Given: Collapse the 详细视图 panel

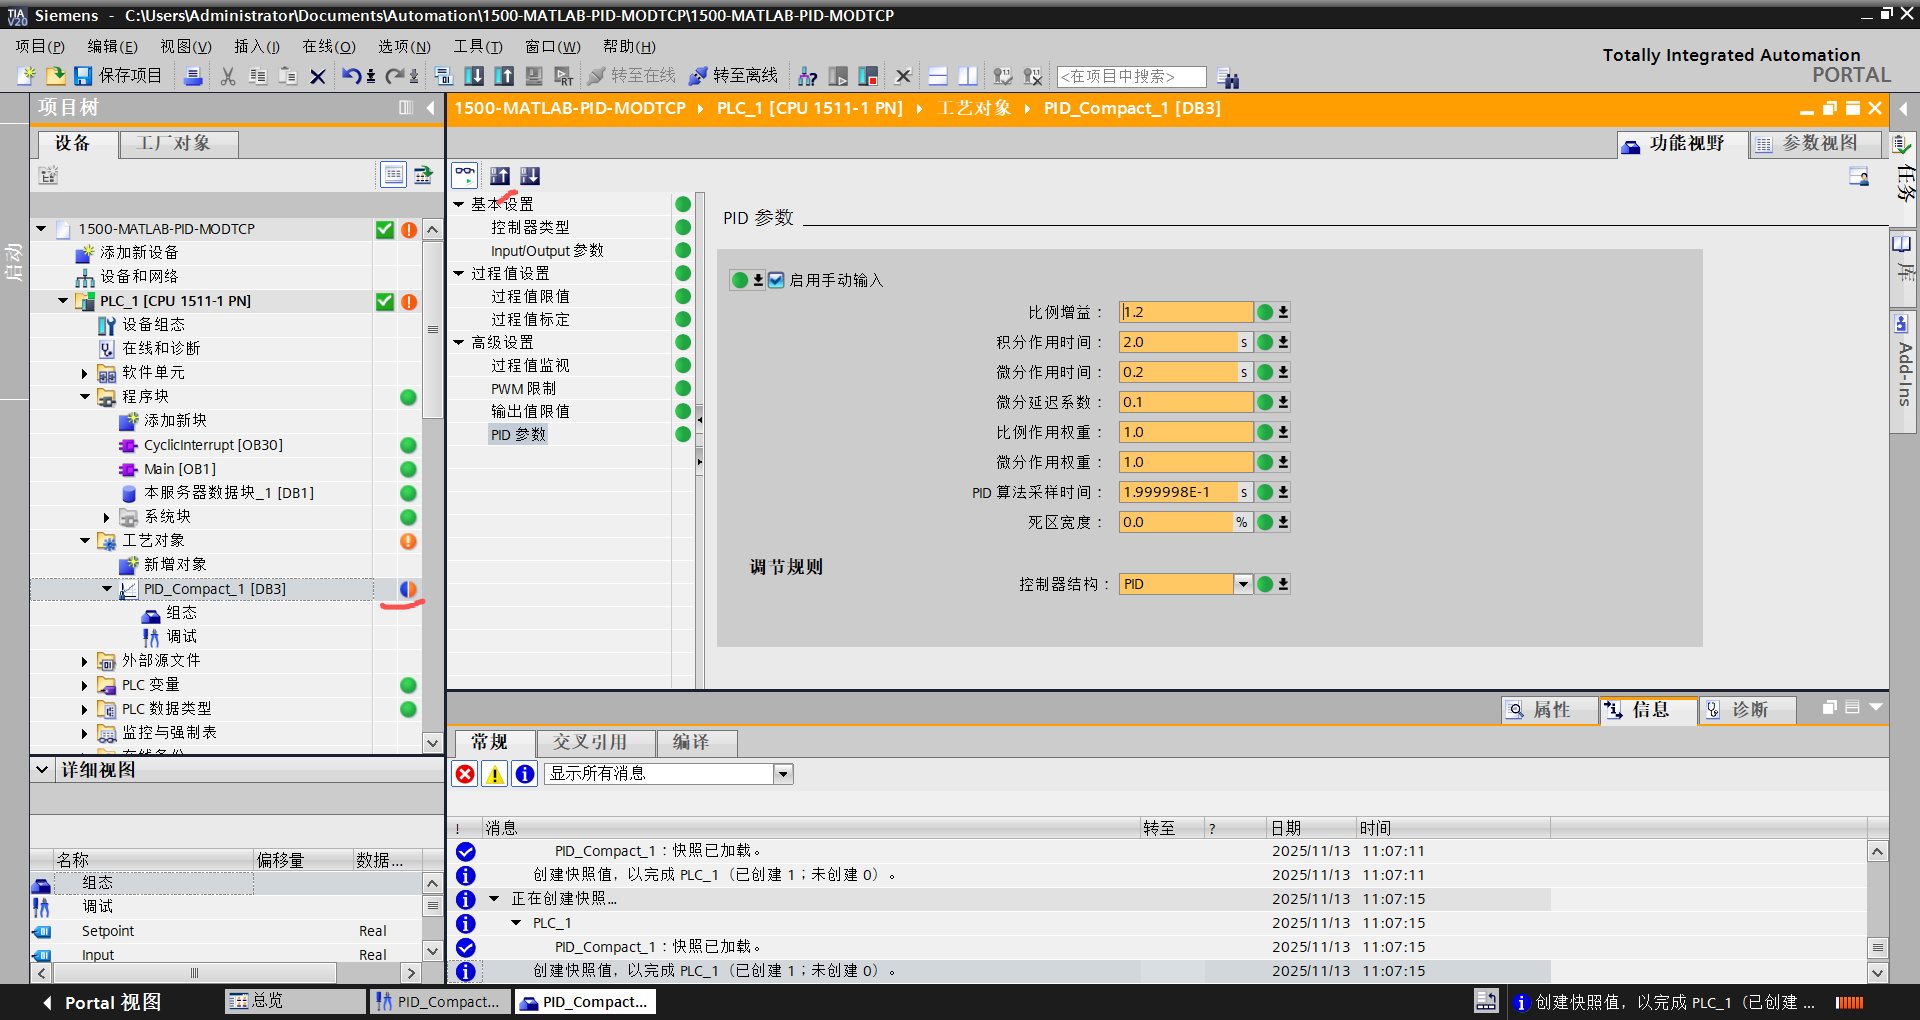Looking at the screenshot, I should click(x=42, y=770).
